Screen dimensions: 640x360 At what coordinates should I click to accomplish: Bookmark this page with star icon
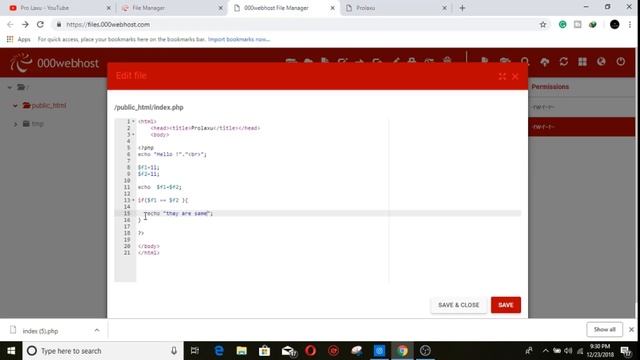[x=543, y=24]
